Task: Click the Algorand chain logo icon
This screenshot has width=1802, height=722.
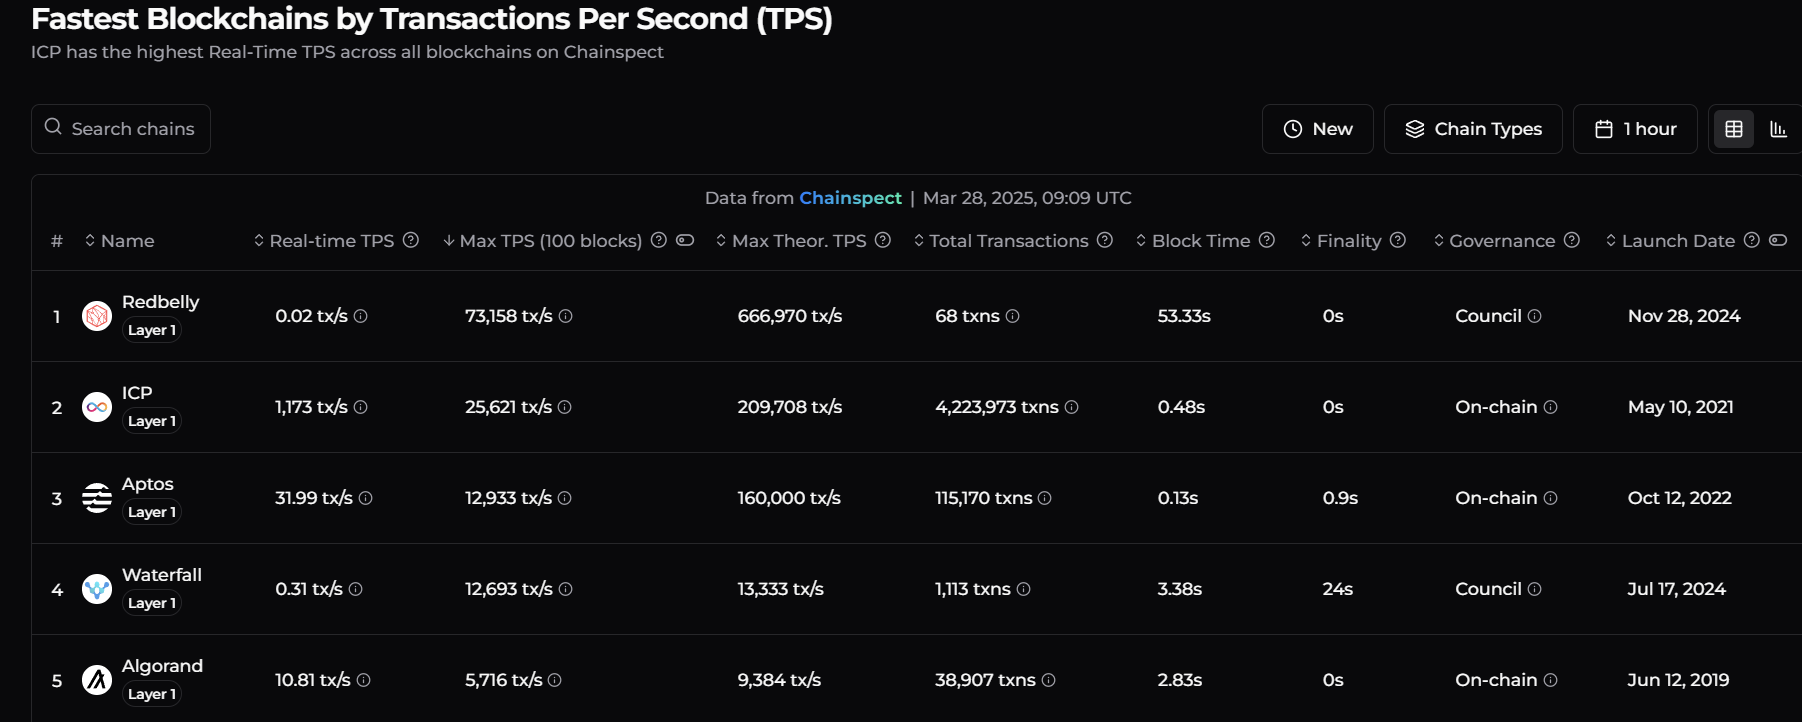Action: (97, 680)
